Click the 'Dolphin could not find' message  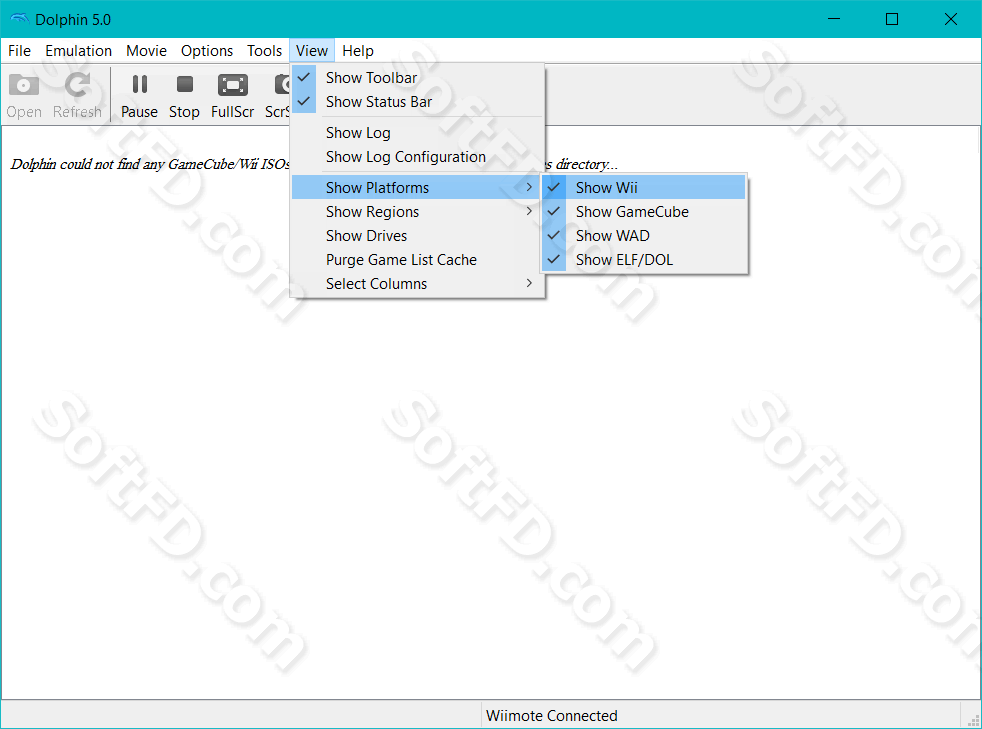(150, 164)
